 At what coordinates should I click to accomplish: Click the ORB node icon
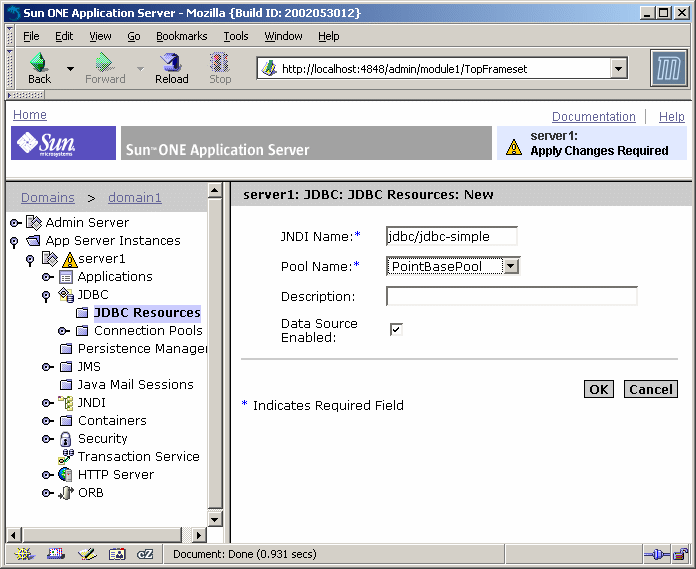(x=66, y=493)
